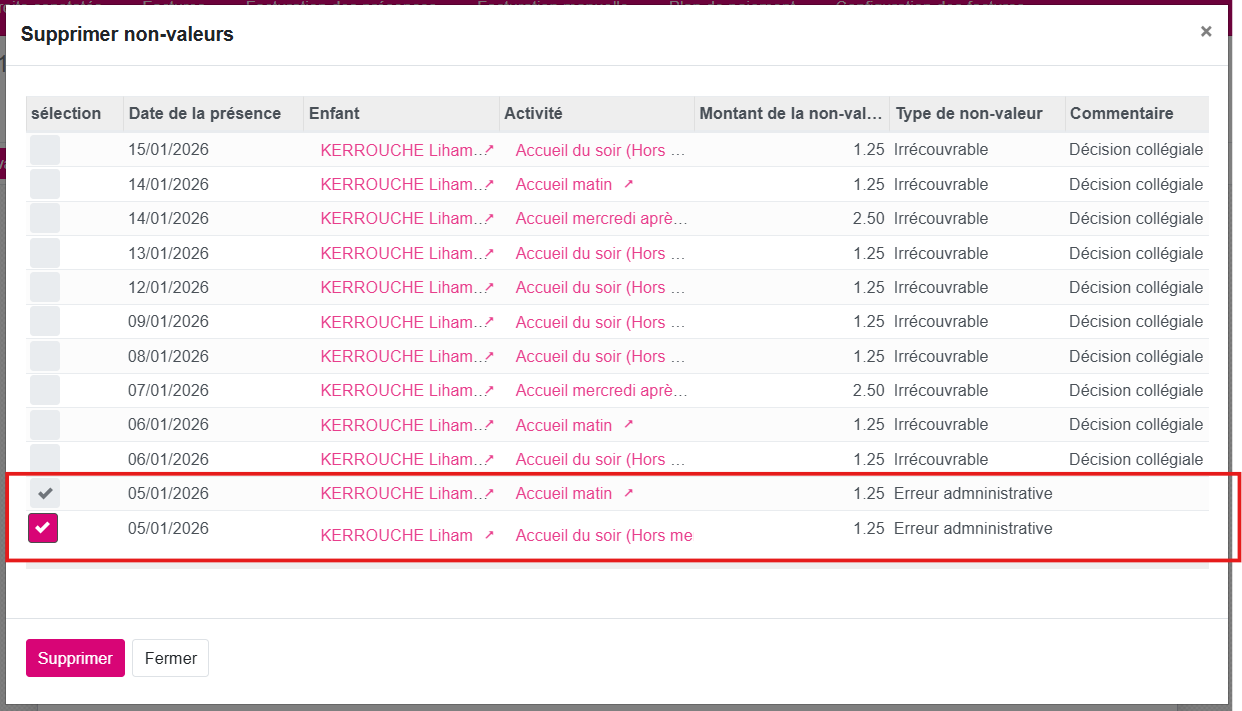
Task: Click the pink Supprimer button
Action: pos(75,658)
